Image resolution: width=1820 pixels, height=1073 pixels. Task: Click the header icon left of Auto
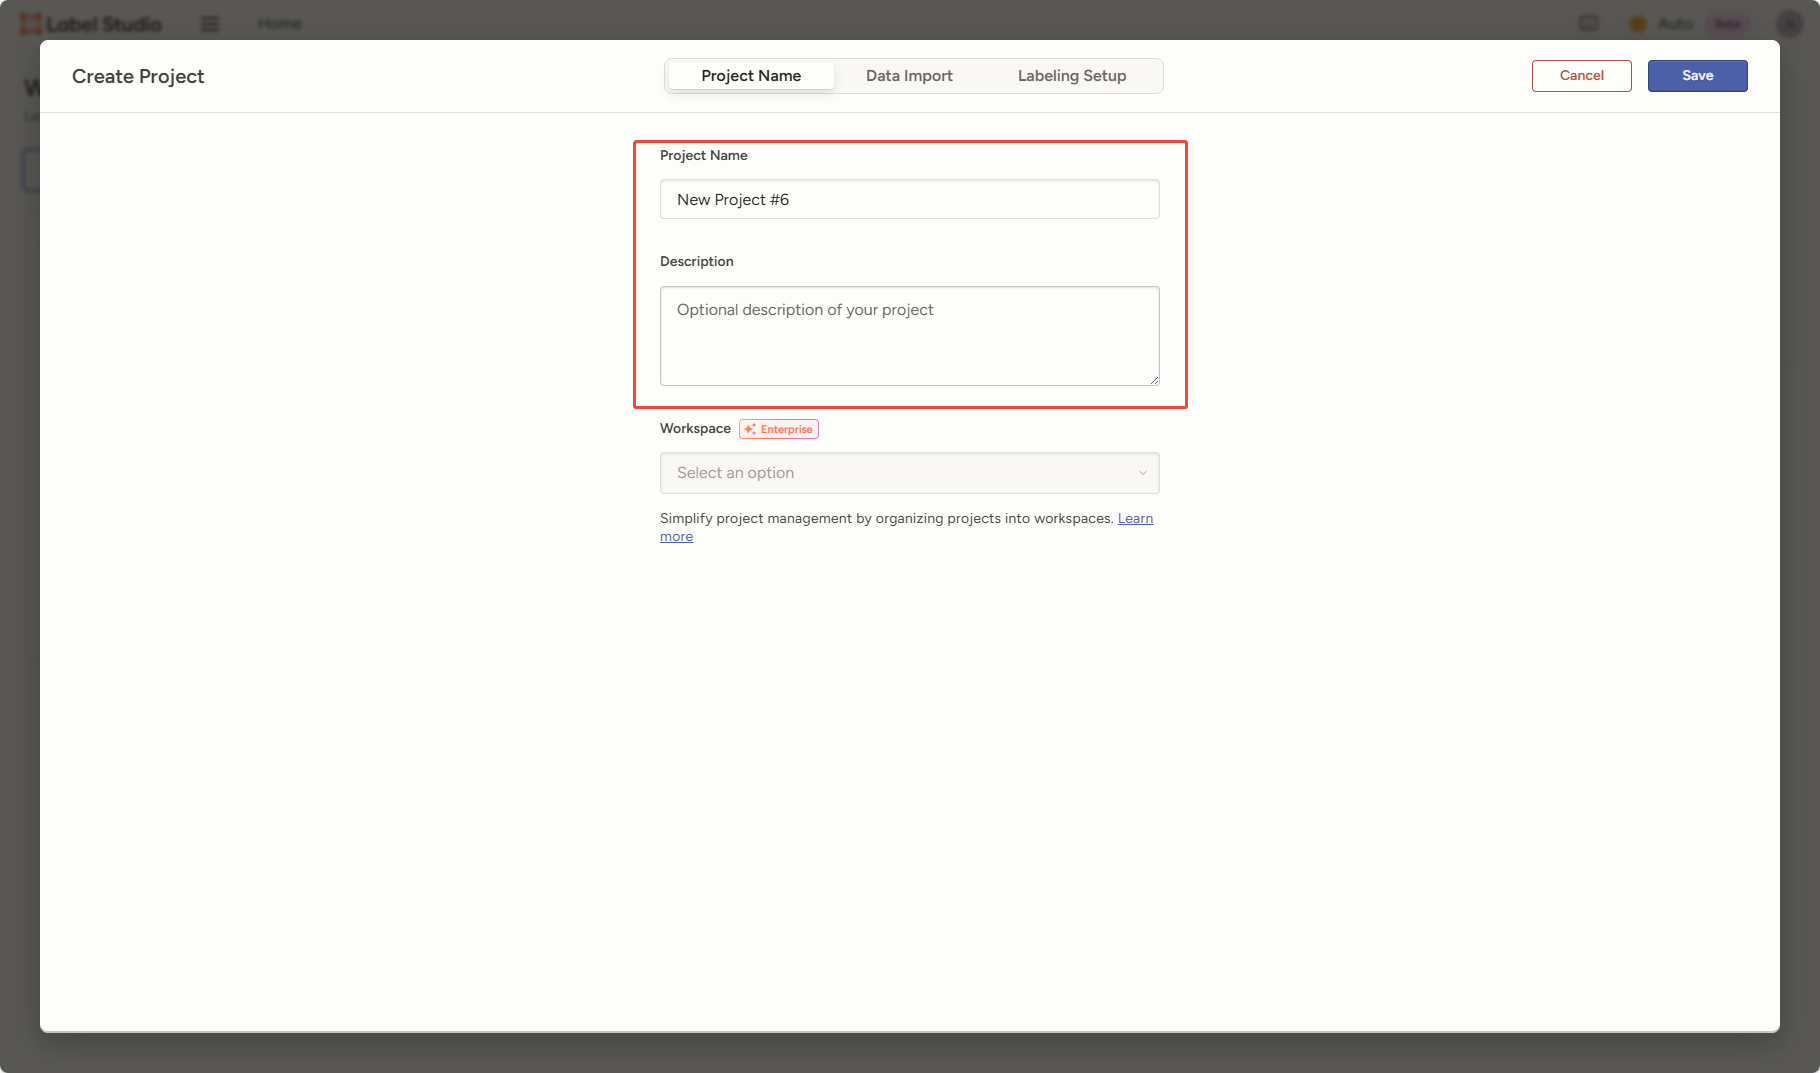1589,24
